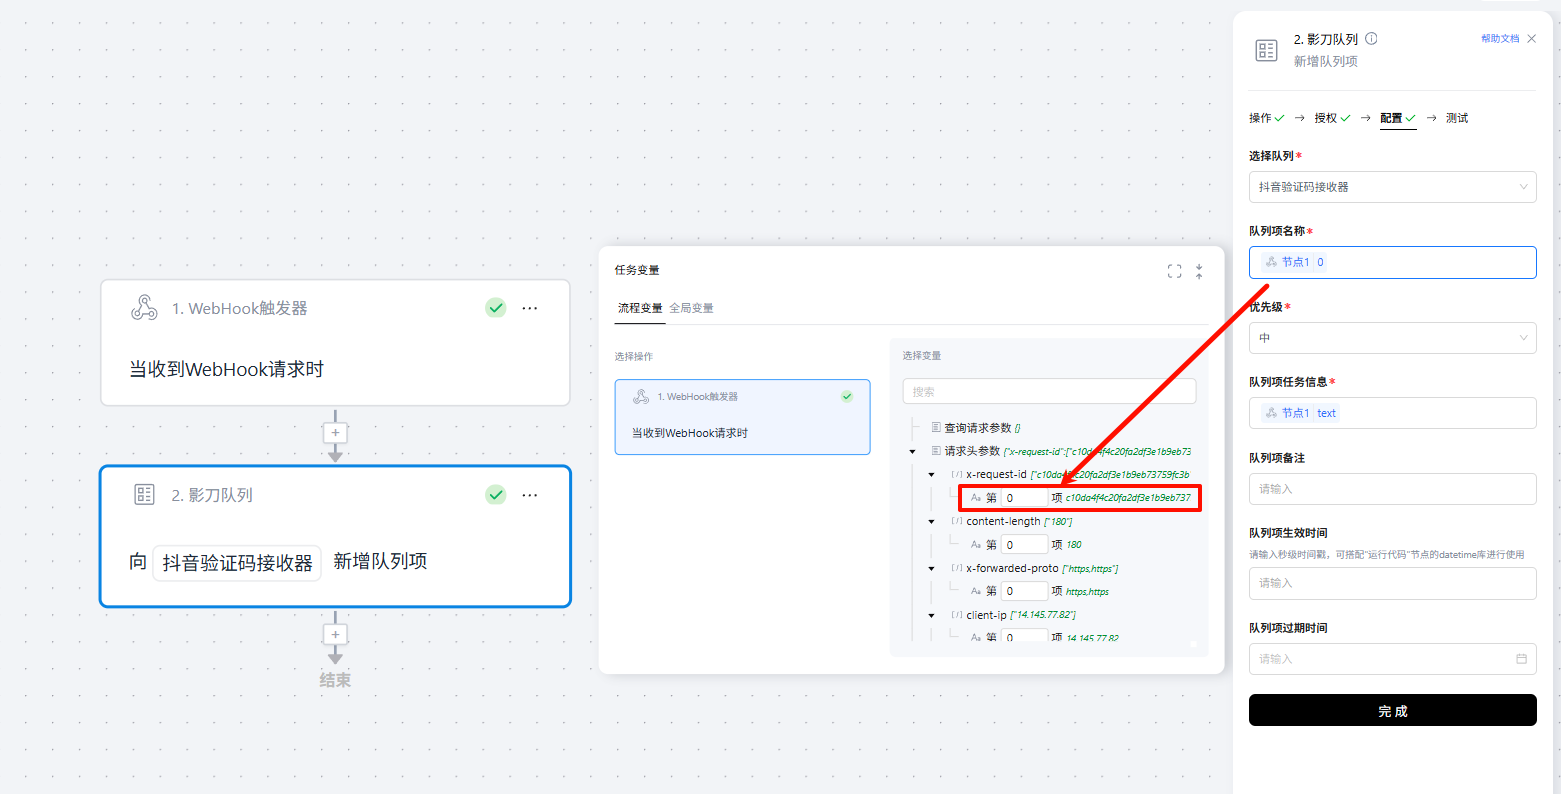Collapse the x-request-id tree node

932,475
